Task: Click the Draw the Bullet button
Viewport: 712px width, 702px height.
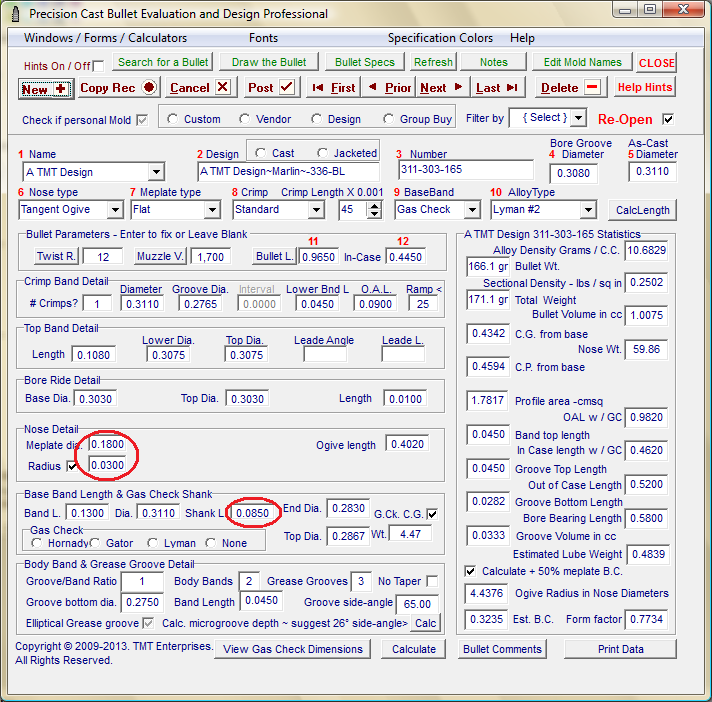Action: click(x=269, y=62)
